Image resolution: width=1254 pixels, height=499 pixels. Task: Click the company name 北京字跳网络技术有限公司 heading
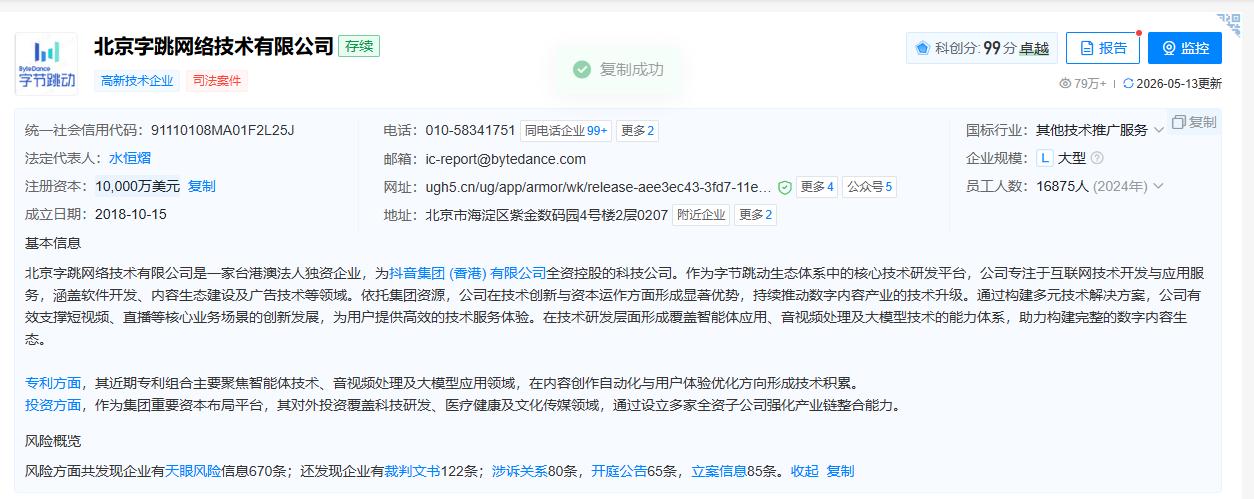[213, 46]
